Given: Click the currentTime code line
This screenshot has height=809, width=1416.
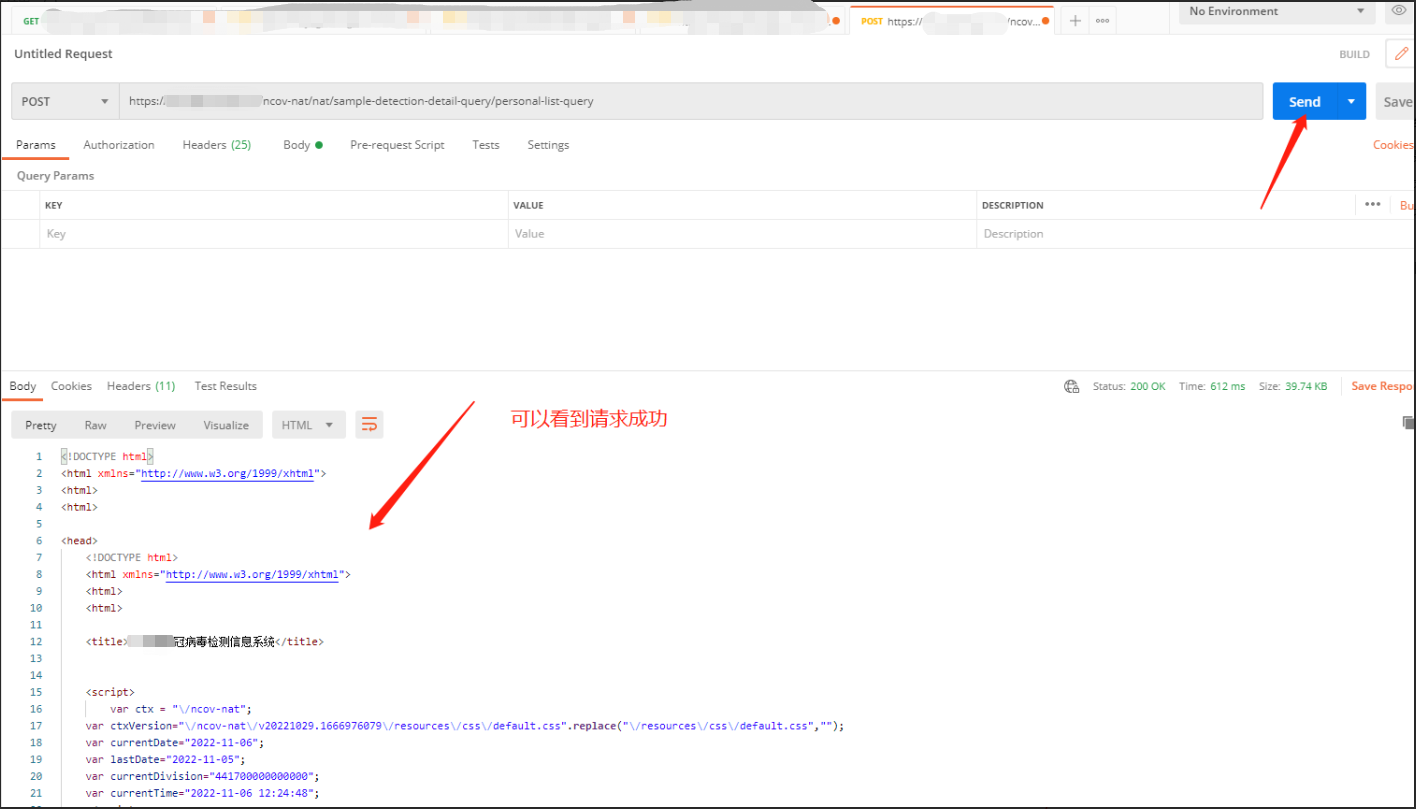Looking at the screenshot, I should coord(203,793).
